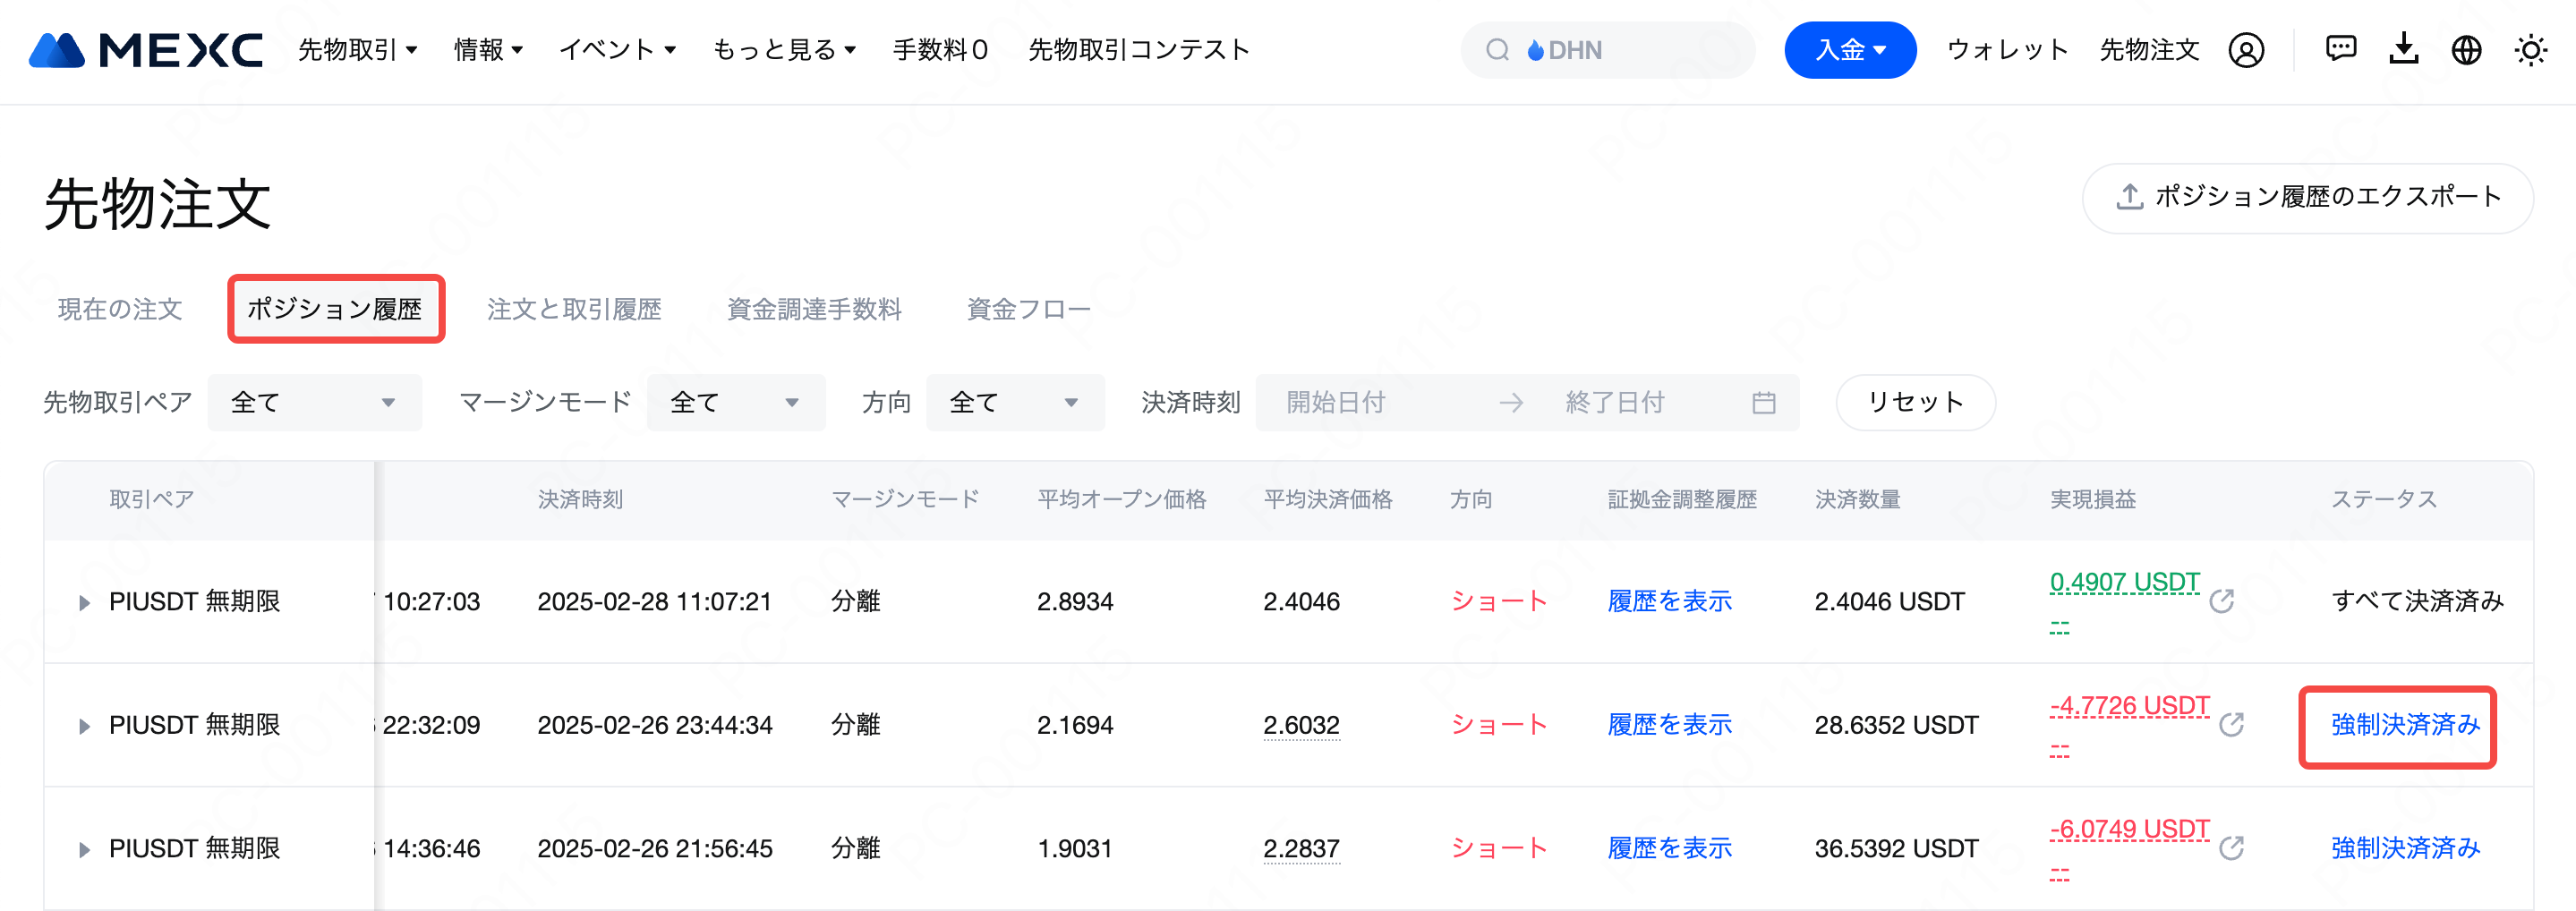Viewport: 2576px width, 911px height.
Task: Click share icon beside -6.0749 USDT loss
Action: 2231,848
